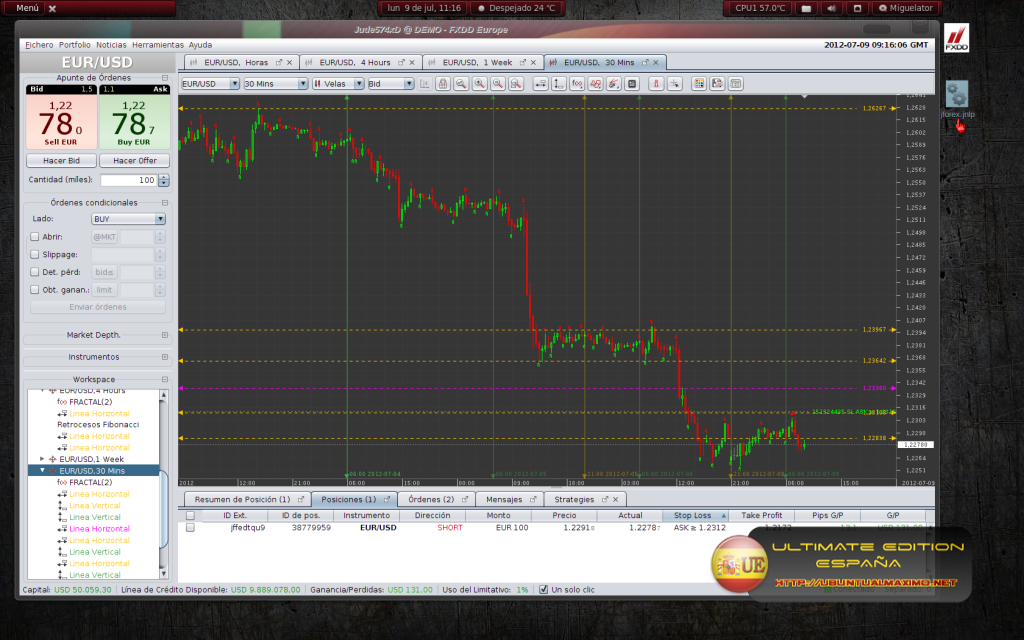Click the Hacer Bid button
1024x640 pixels.
point(61,161)
